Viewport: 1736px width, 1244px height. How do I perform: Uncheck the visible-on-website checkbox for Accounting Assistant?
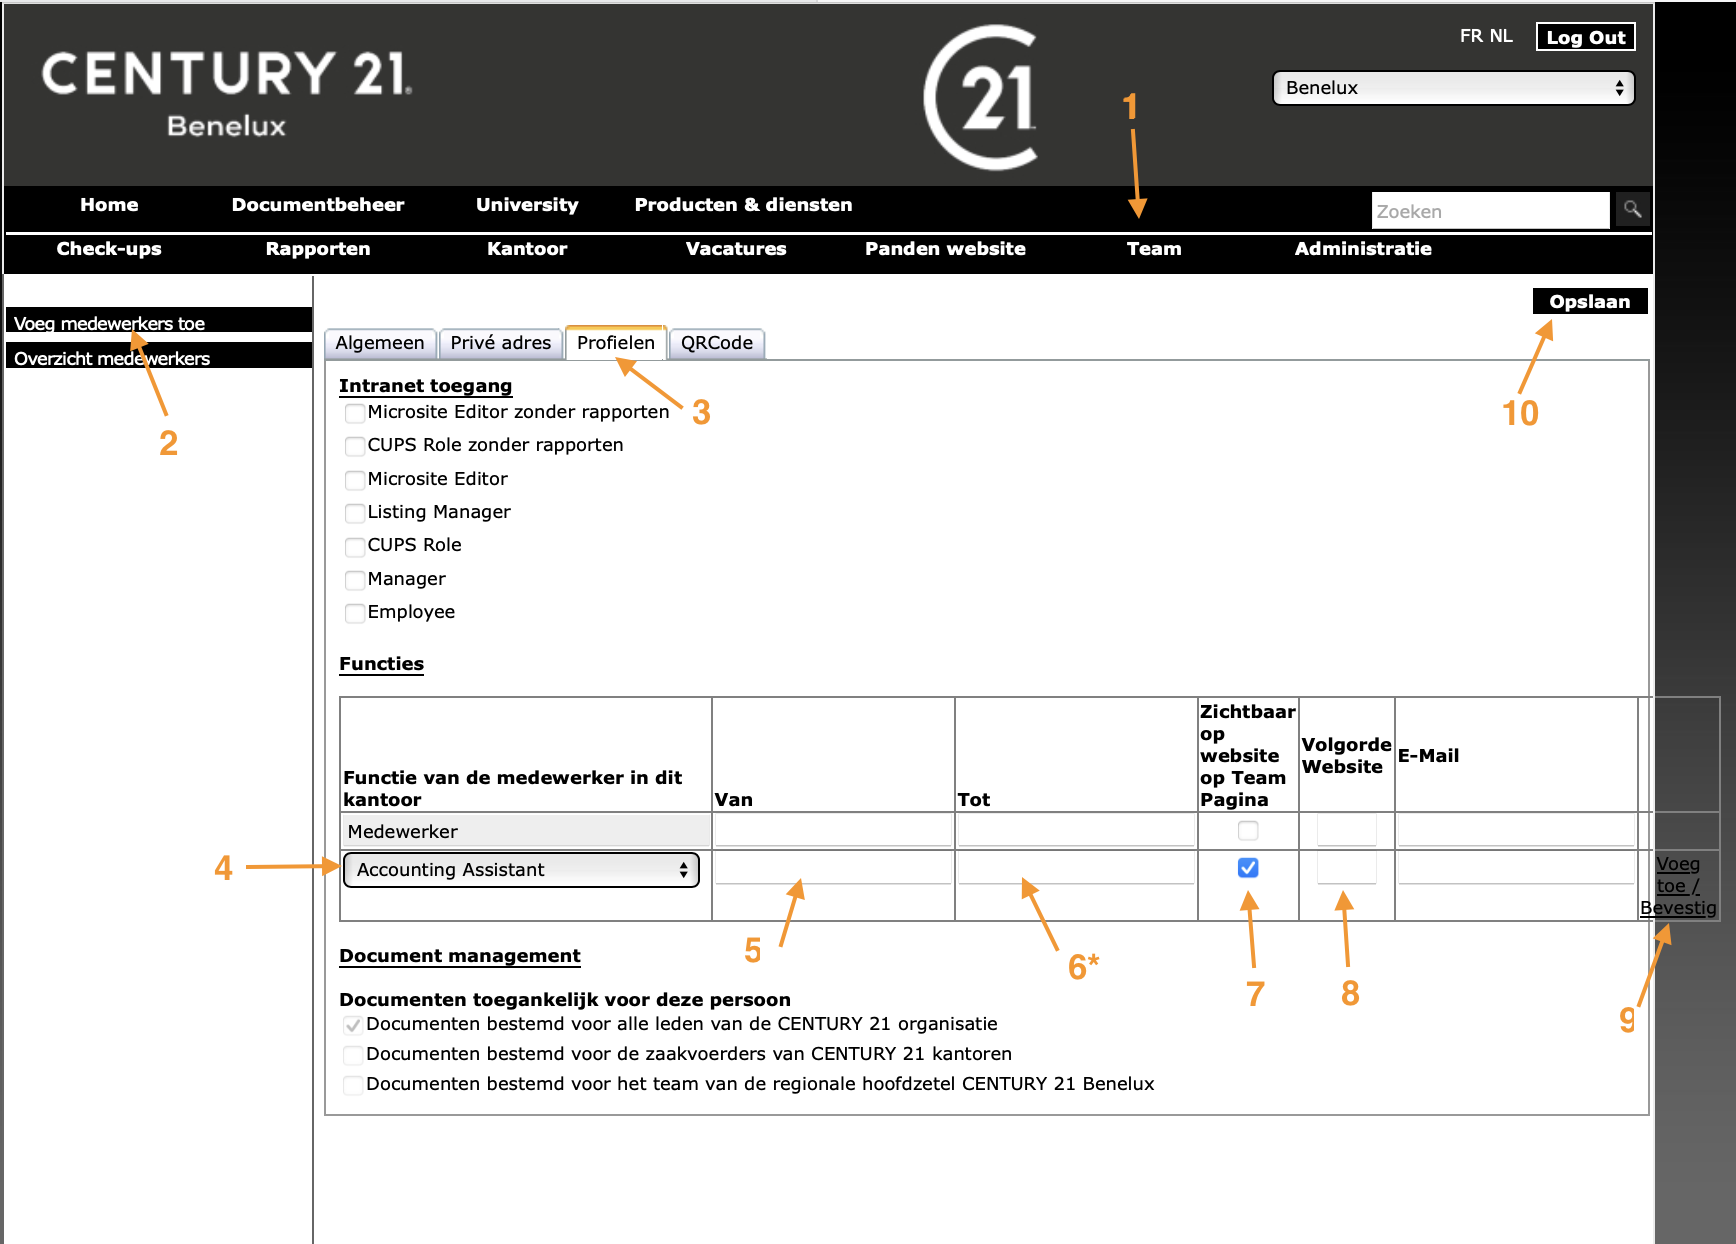point(1247,868)
